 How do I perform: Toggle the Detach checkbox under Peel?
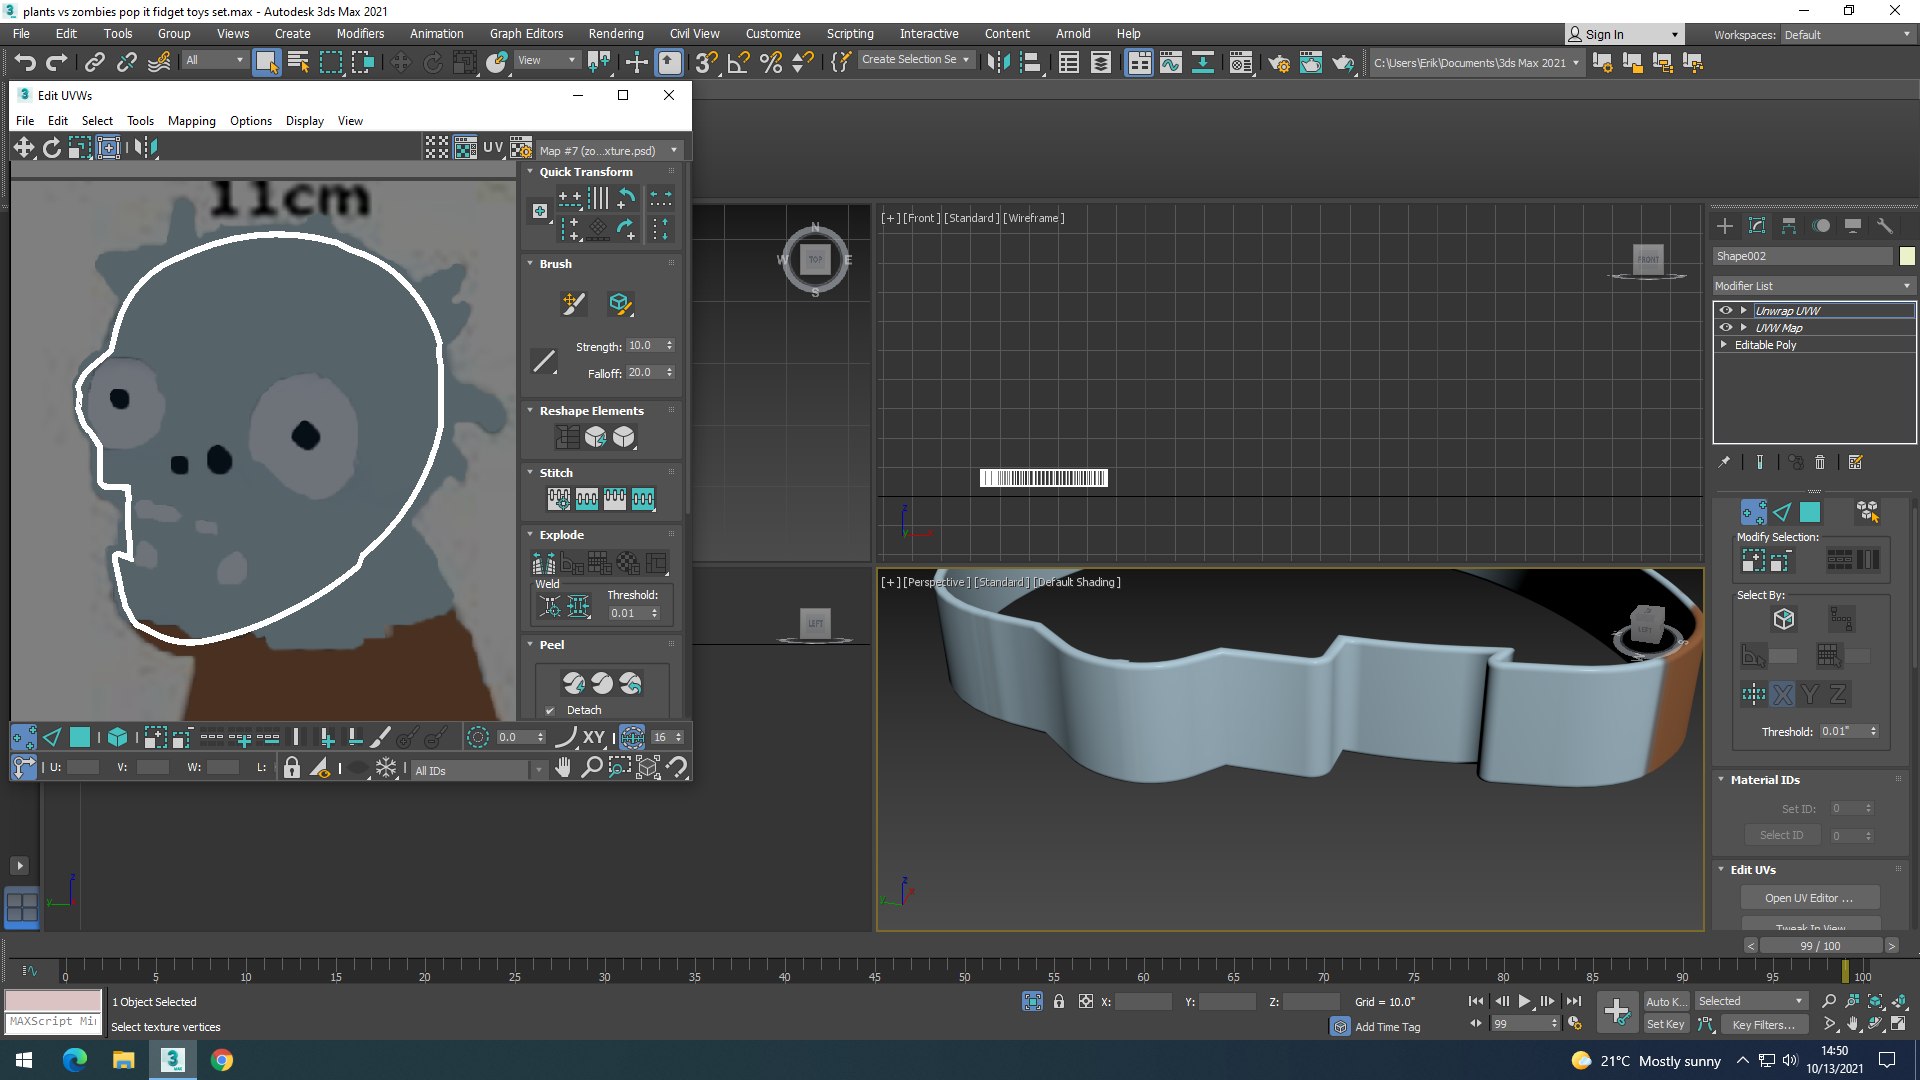click(550, 711)
